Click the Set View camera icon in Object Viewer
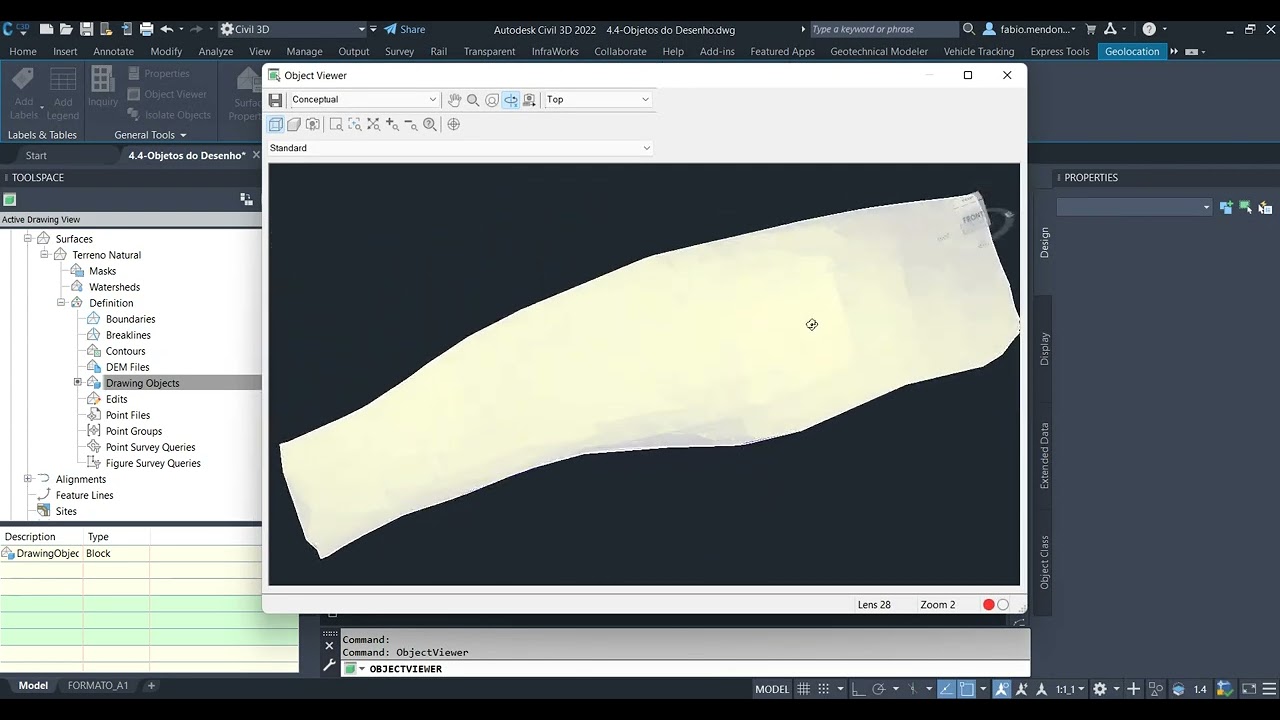Viewport: 1280px width, 720px height. click(529, 100)
